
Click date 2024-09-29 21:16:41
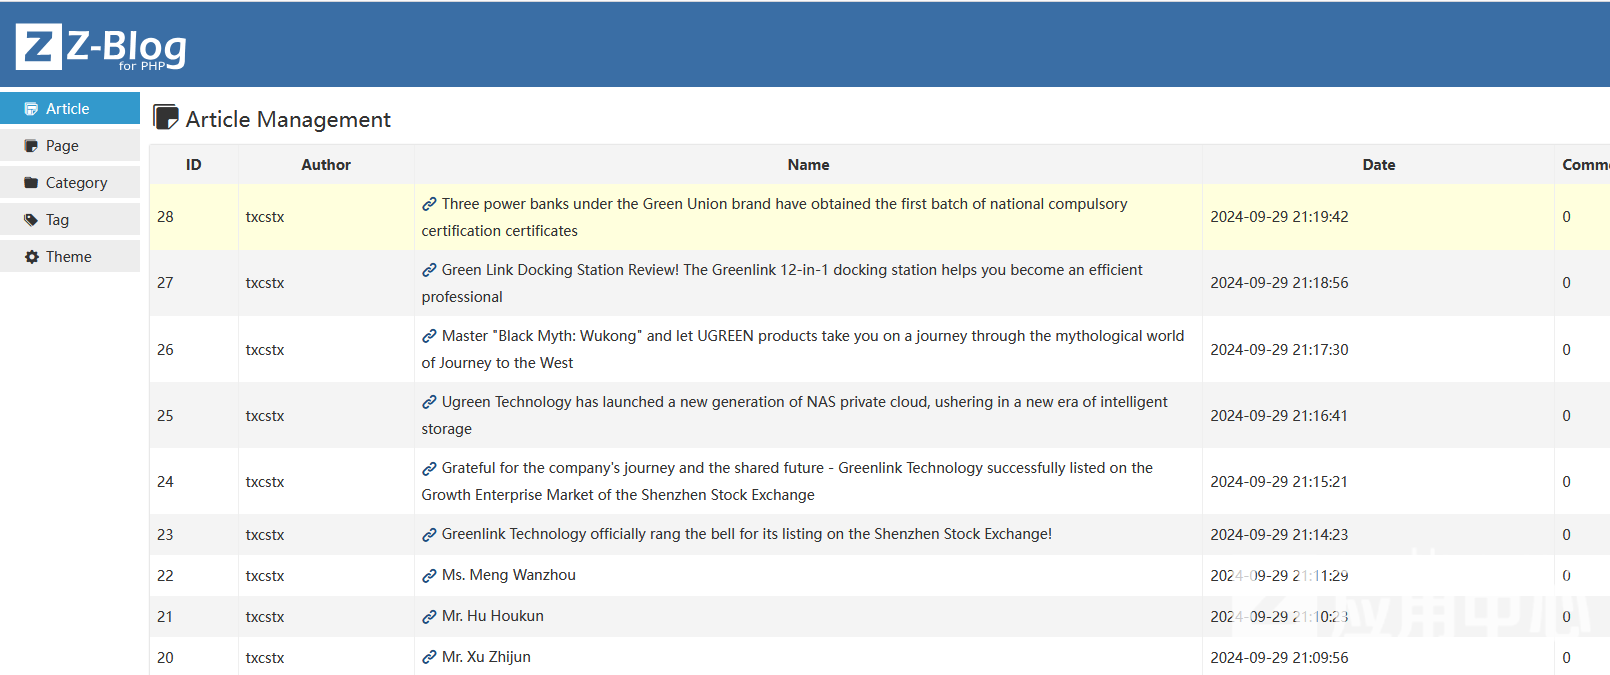click(1279, 416)
